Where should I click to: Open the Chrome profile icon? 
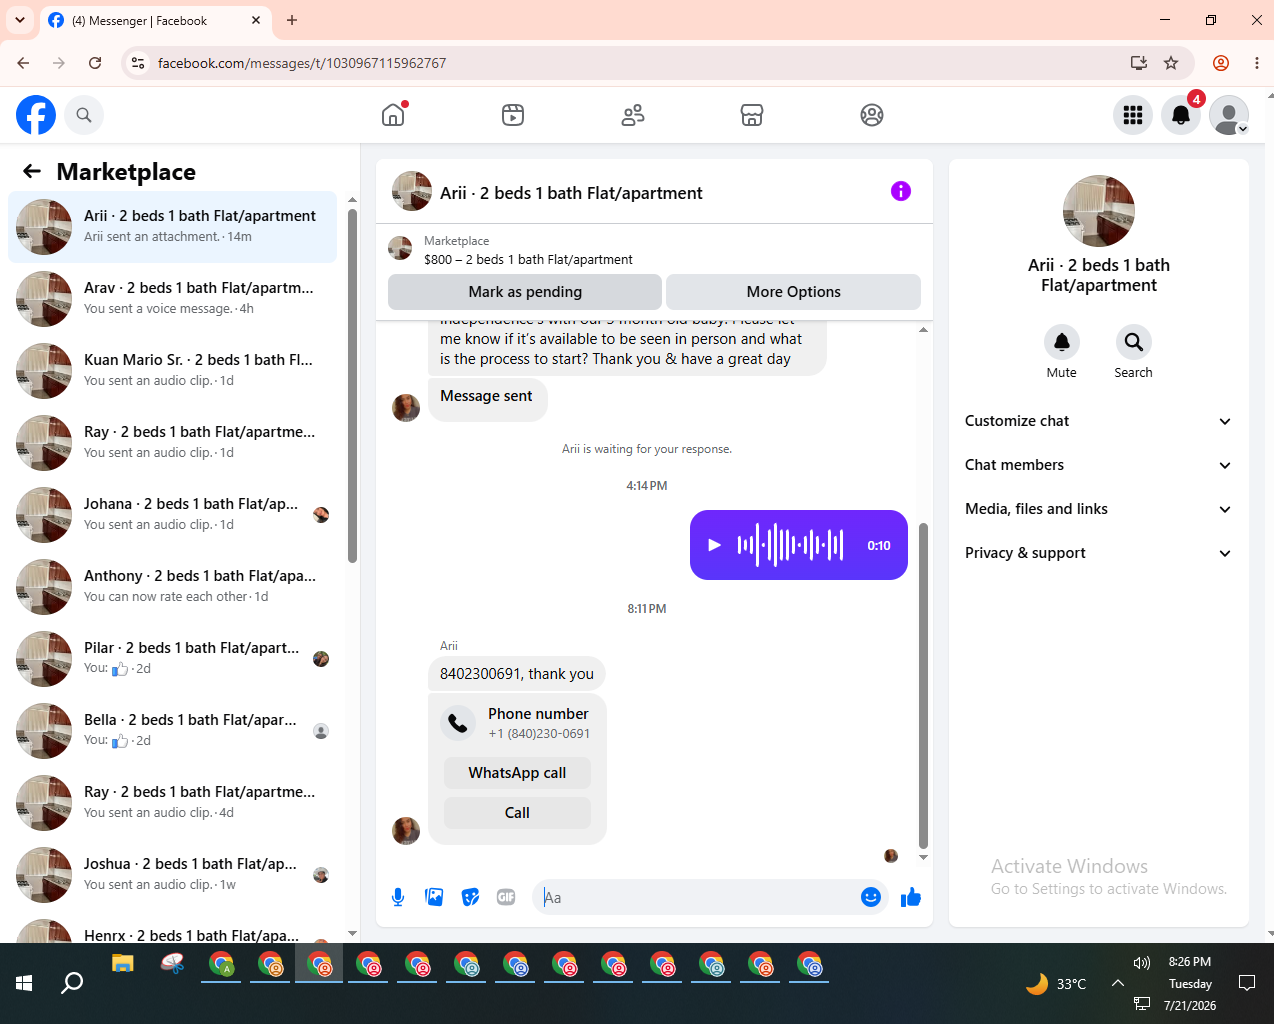click(1221, 63)
